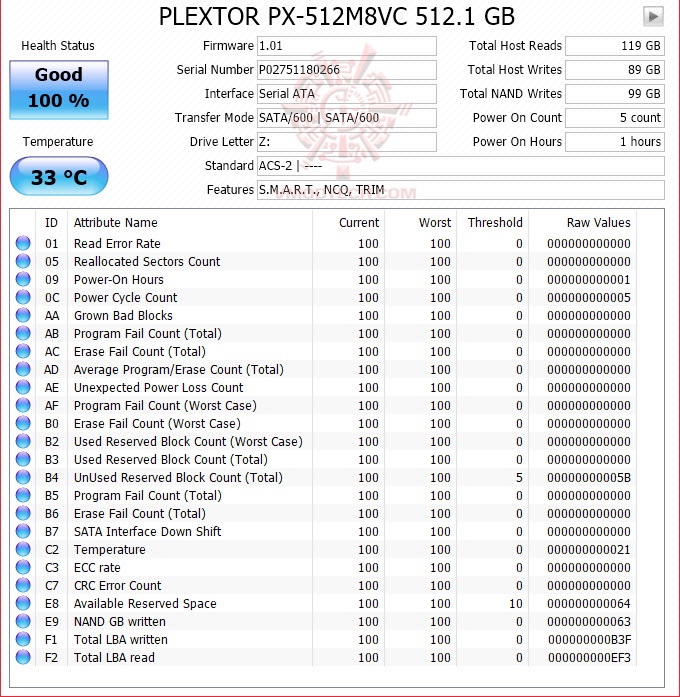
Task: Click status icon for NAND GB written
Action: pyautogui.click(x=23, y=621)
